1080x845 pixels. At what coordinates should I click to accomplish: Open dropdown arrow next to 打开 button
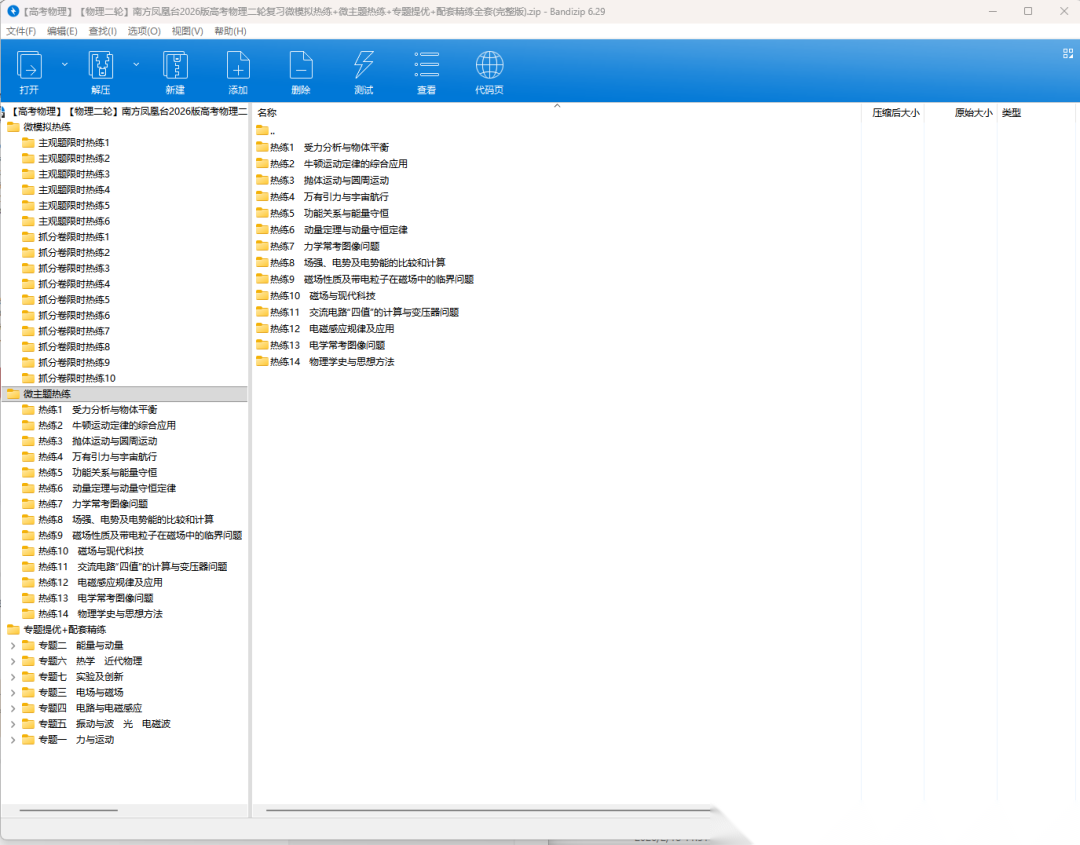pos(65,64)
